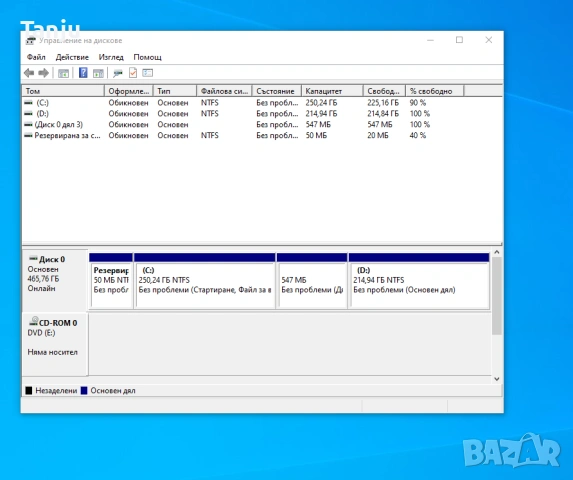Click the action pane toolbar icon
This screenshot has height=480, width=573.
(x=98, y=73)
